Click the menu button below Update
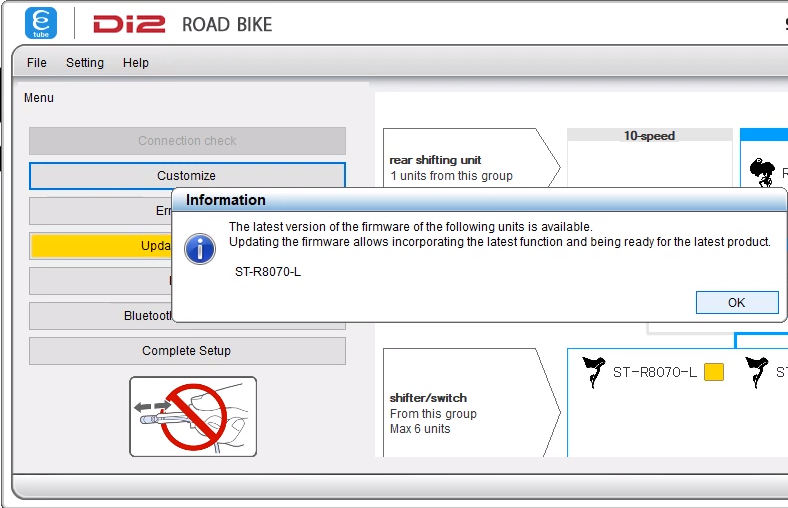The height and width of the screenshot is (508, 788). point(101,281)
